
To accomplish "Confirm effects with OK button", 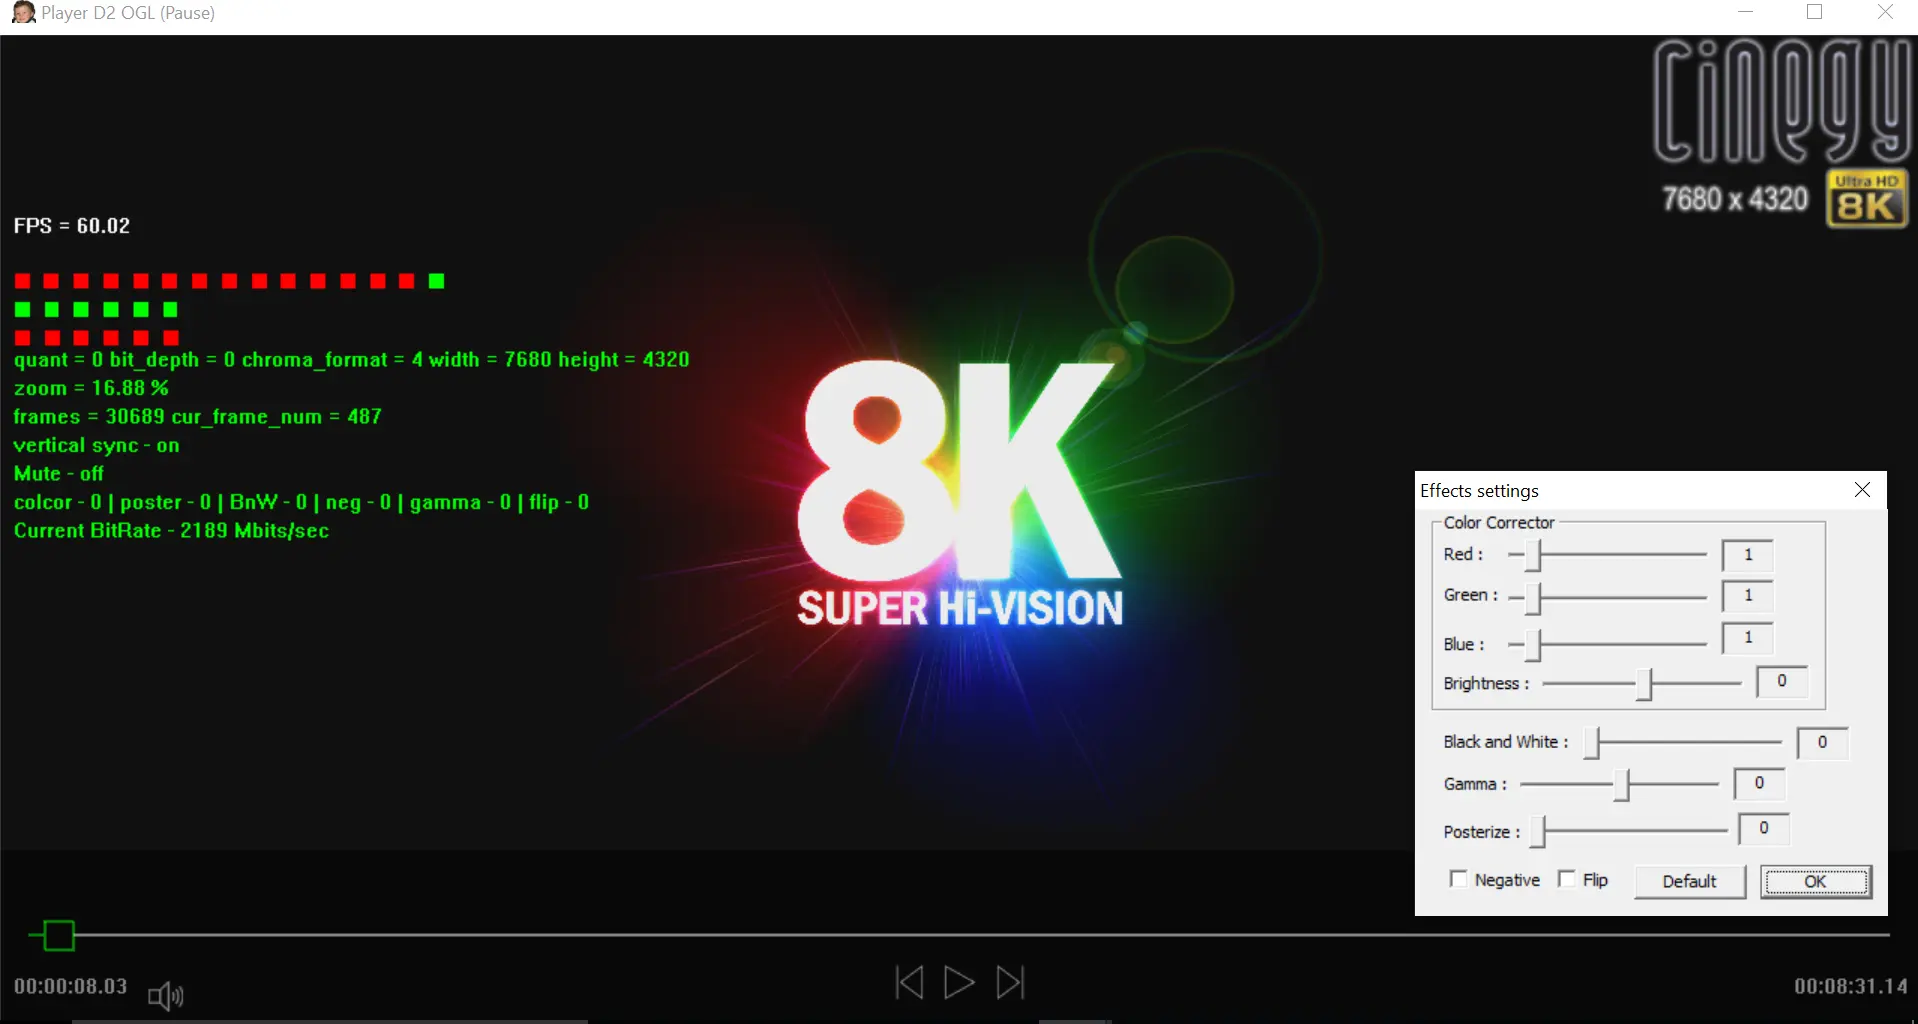I will pyautogui.click(x=1815, y=881).
